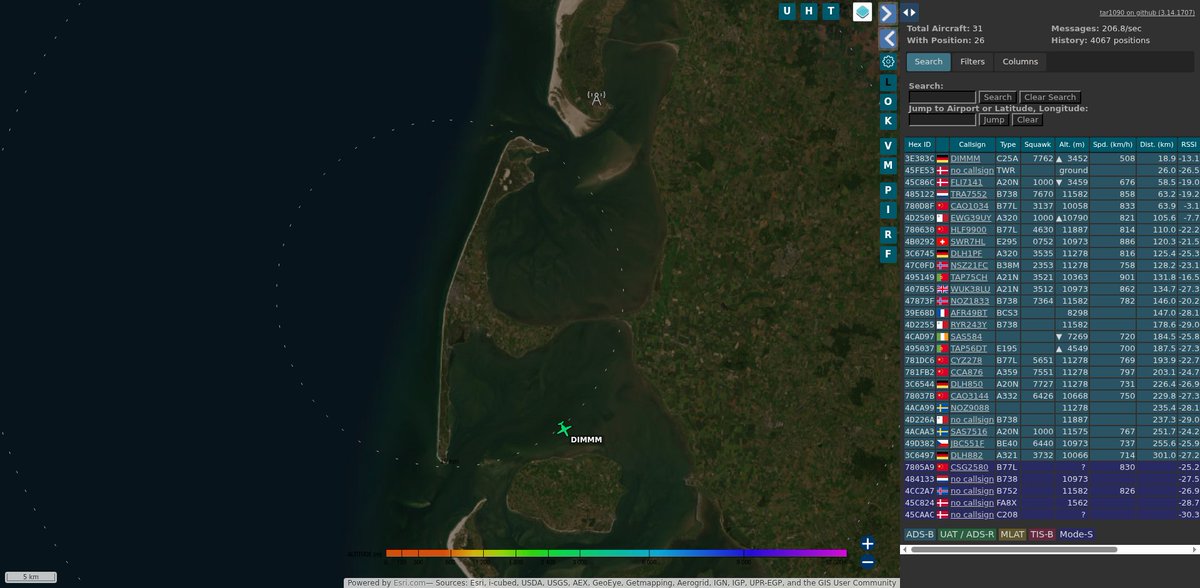This screenshot has width=1200, height=588.
Task: Select the AFR49BT aircraft row
Action: (x=1051, y=313)
